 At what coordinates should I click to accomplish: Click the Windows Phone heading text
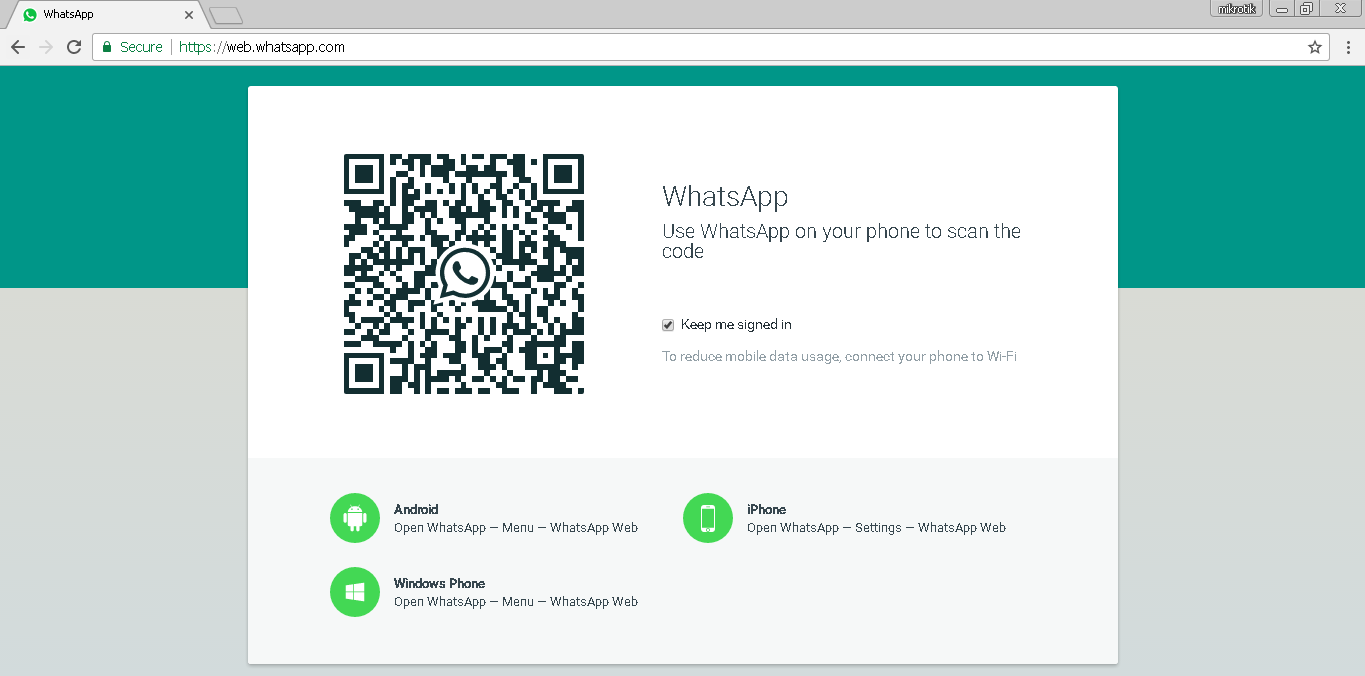[x=439, y=583]
